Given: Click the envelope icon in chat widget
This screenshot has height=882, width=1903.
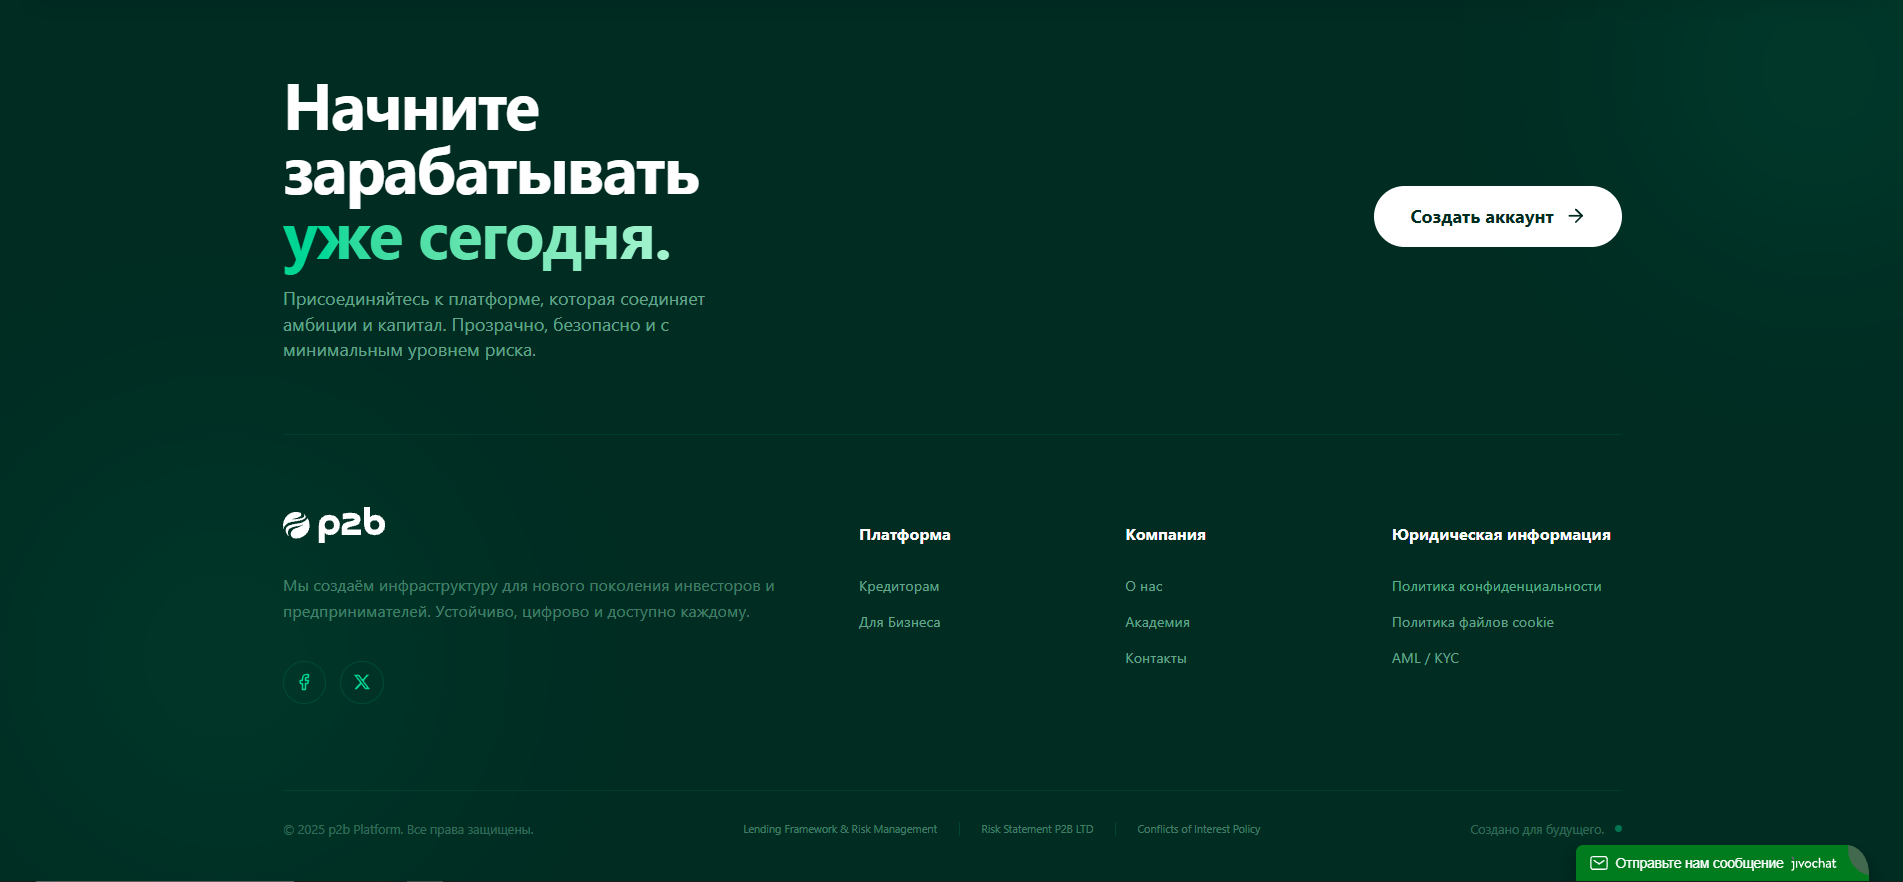Looking at the screenshot, I should click(1599, 863).
